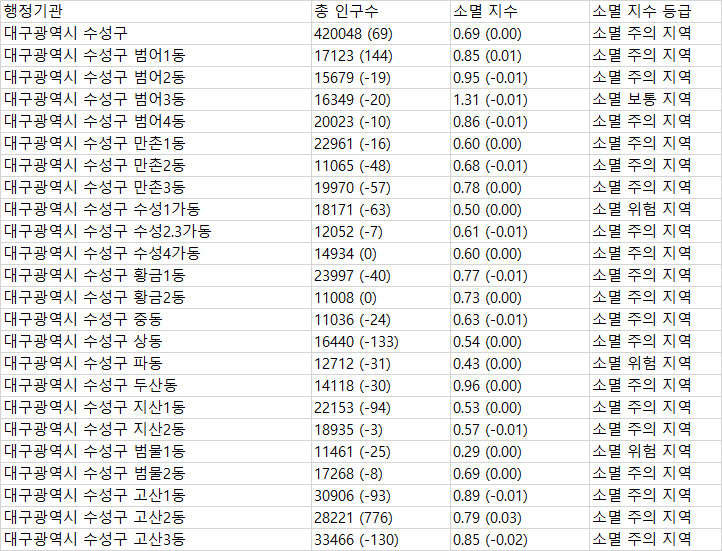Click index value 0.29 (0.00)

[x=487, y=452]
